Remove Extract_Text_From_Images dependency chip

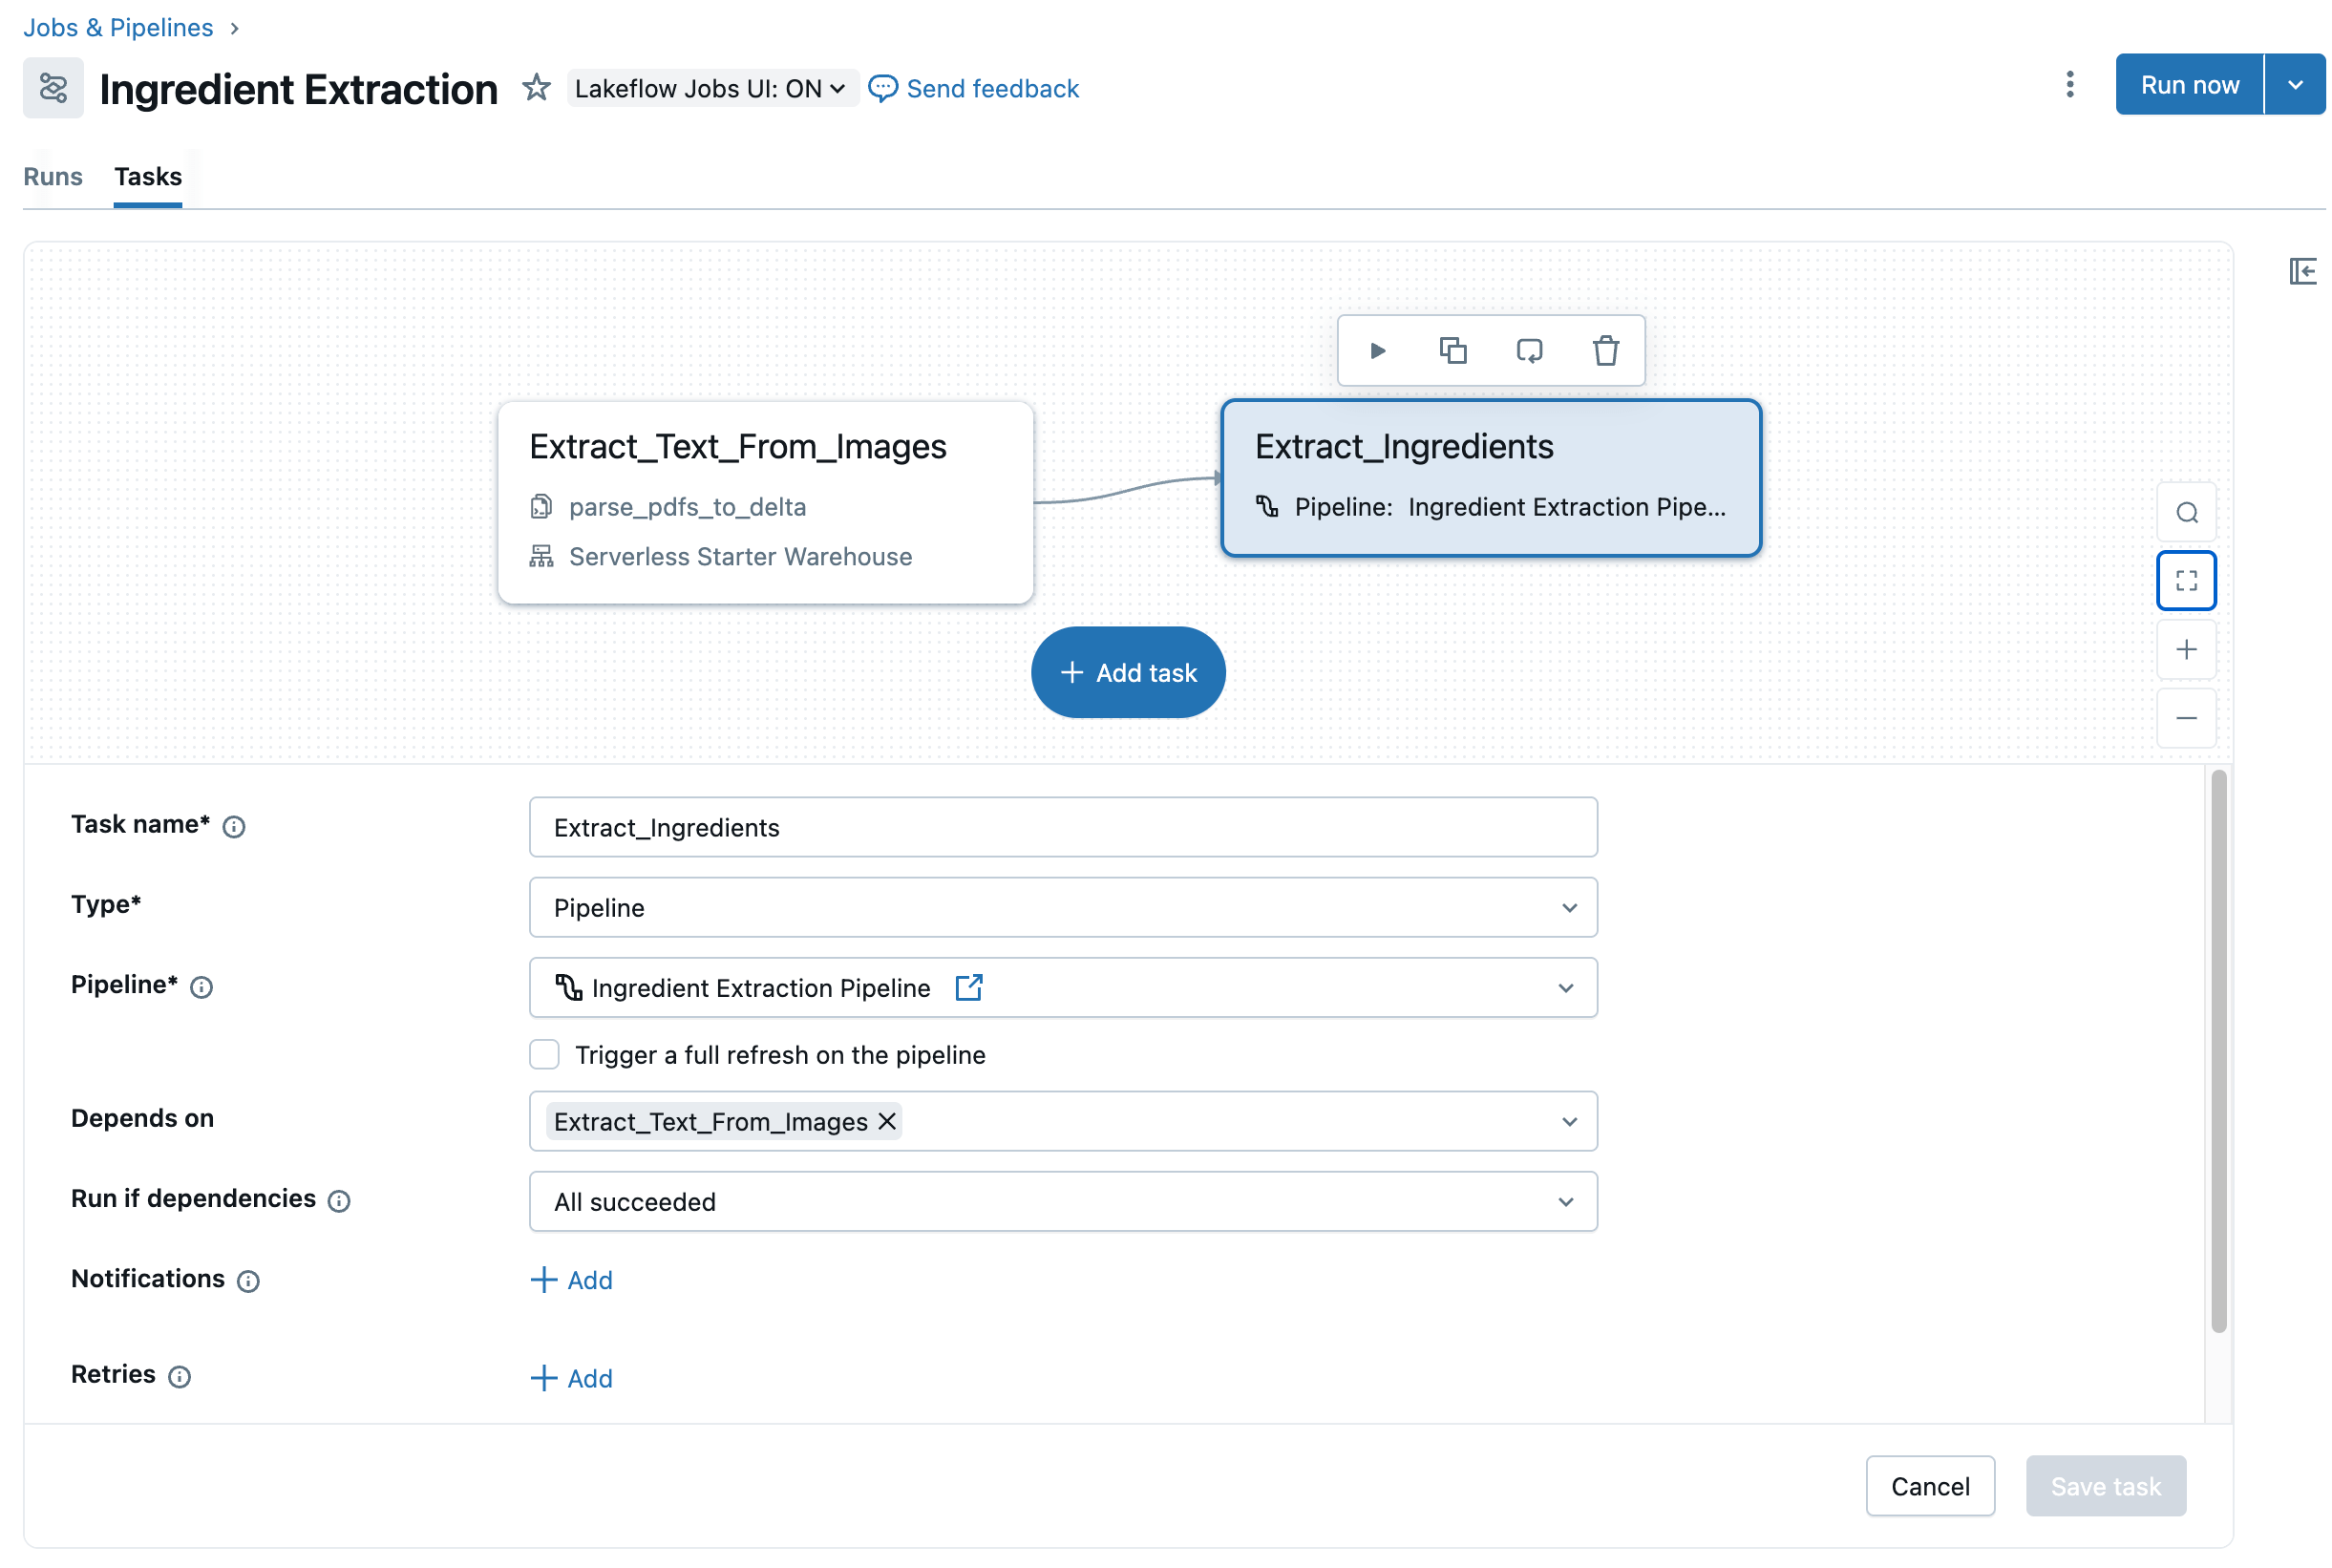pos(886,1122)
